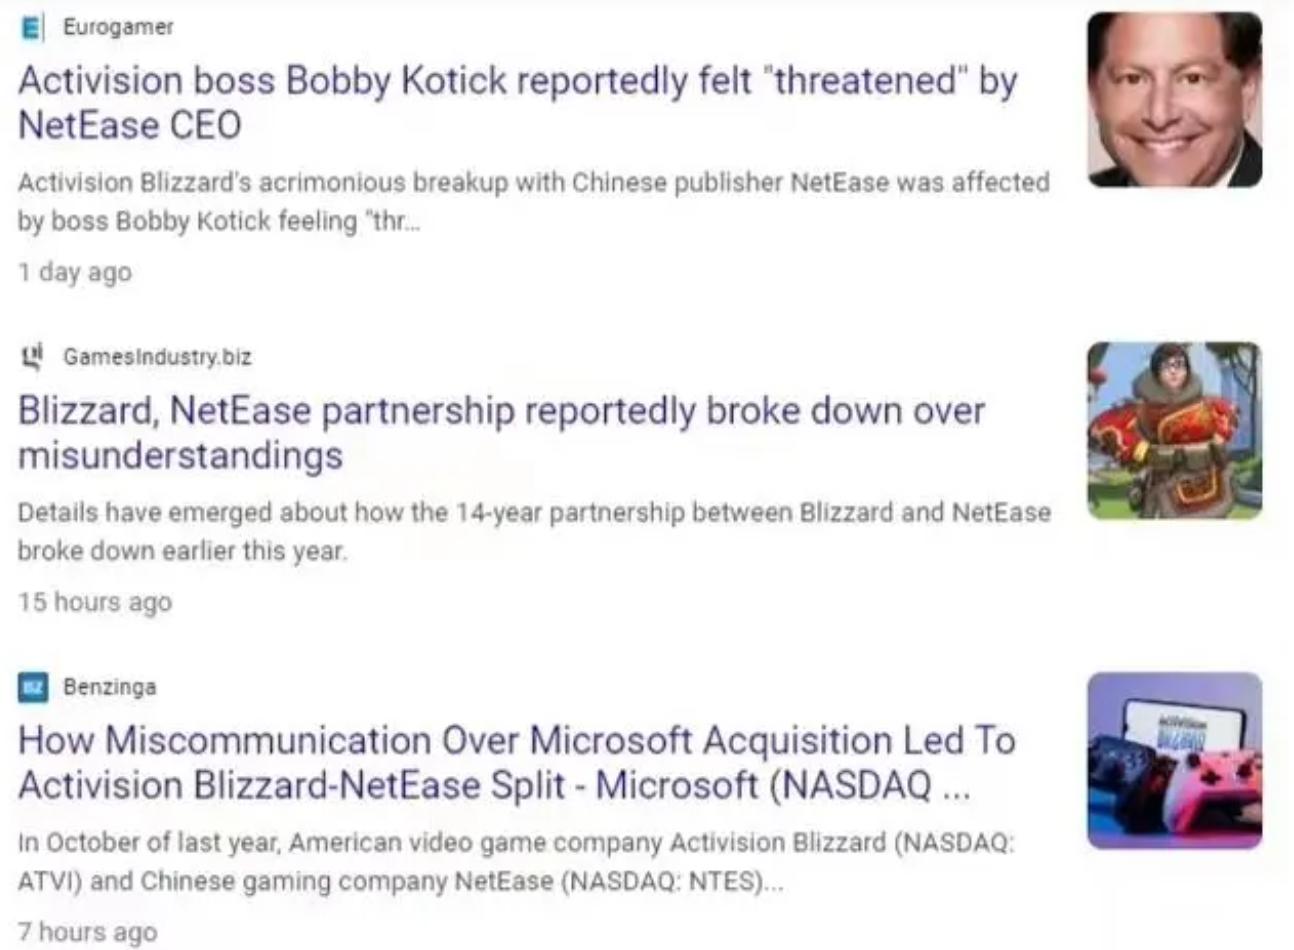The height and width of the screenshot is (950, 1294).
Task: Click the Eurogamer favicon icon
Action: (x=32, y=27)
